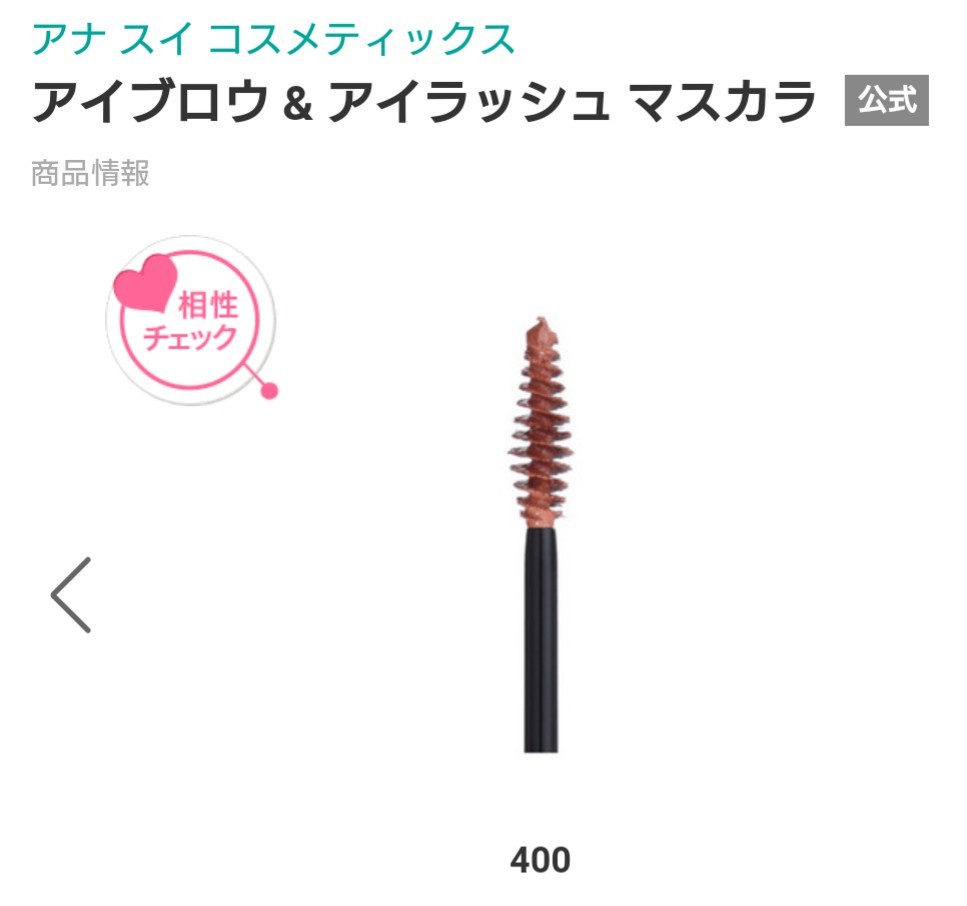Viewport: 967px width, 906px height.
Task: Click the ampersand in the product title
Action: coord(298,102)
